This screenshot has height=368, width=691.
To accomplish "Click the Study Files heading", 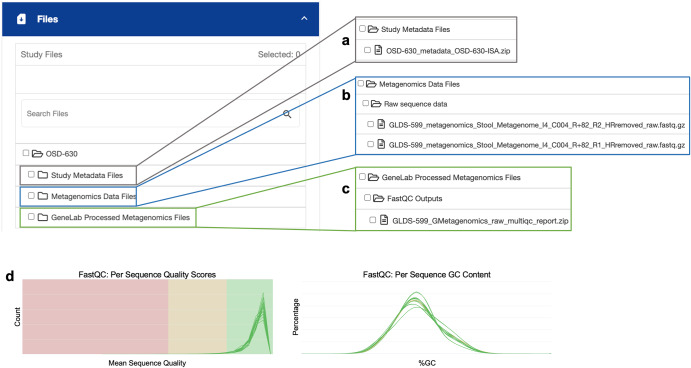I will 41,55.
